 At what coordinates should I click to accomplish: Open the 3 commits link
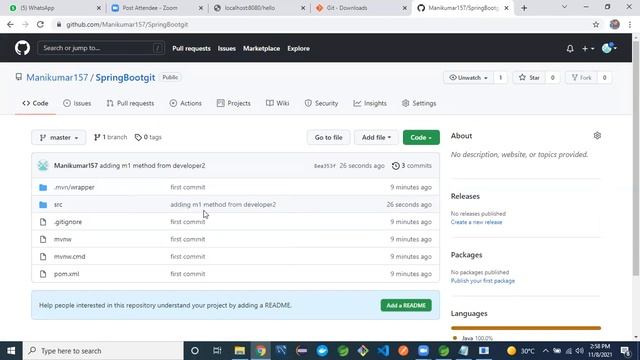click(411, 166)
